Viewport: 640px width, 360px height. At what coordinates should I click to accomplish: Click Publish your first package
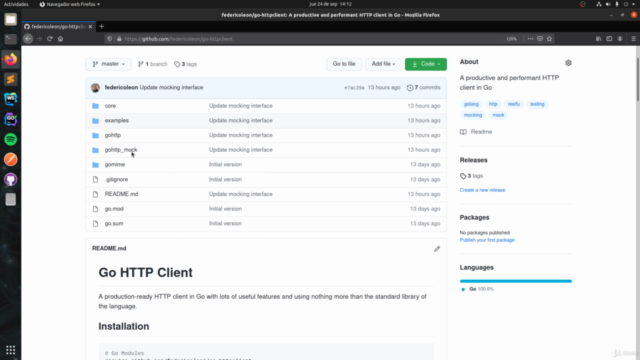click(487, 240)
